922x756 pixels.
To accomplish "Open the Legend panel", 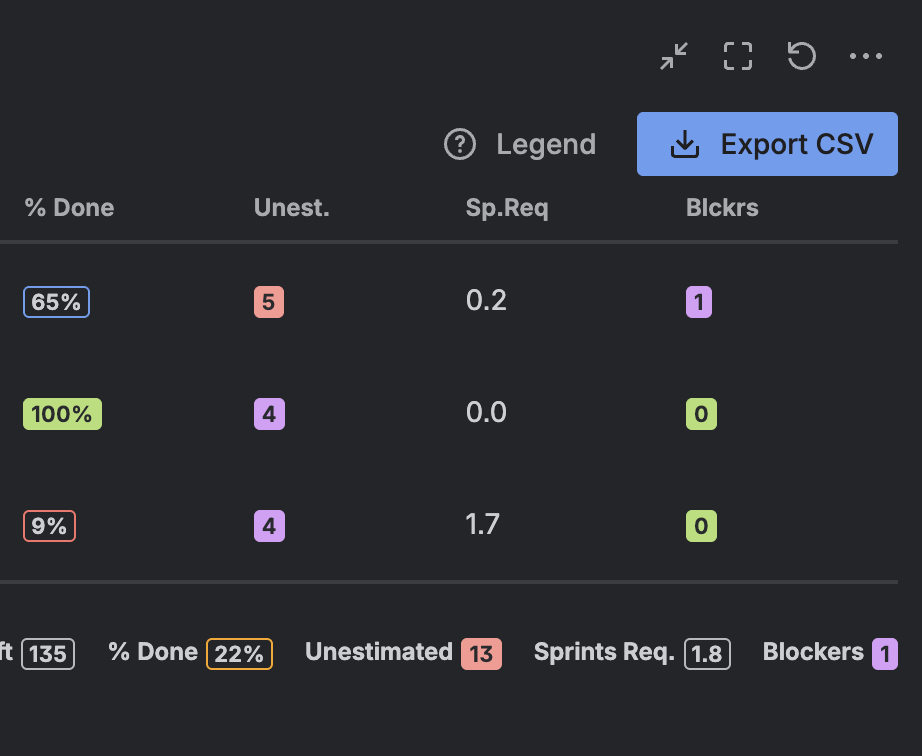I will coord(546,144).
